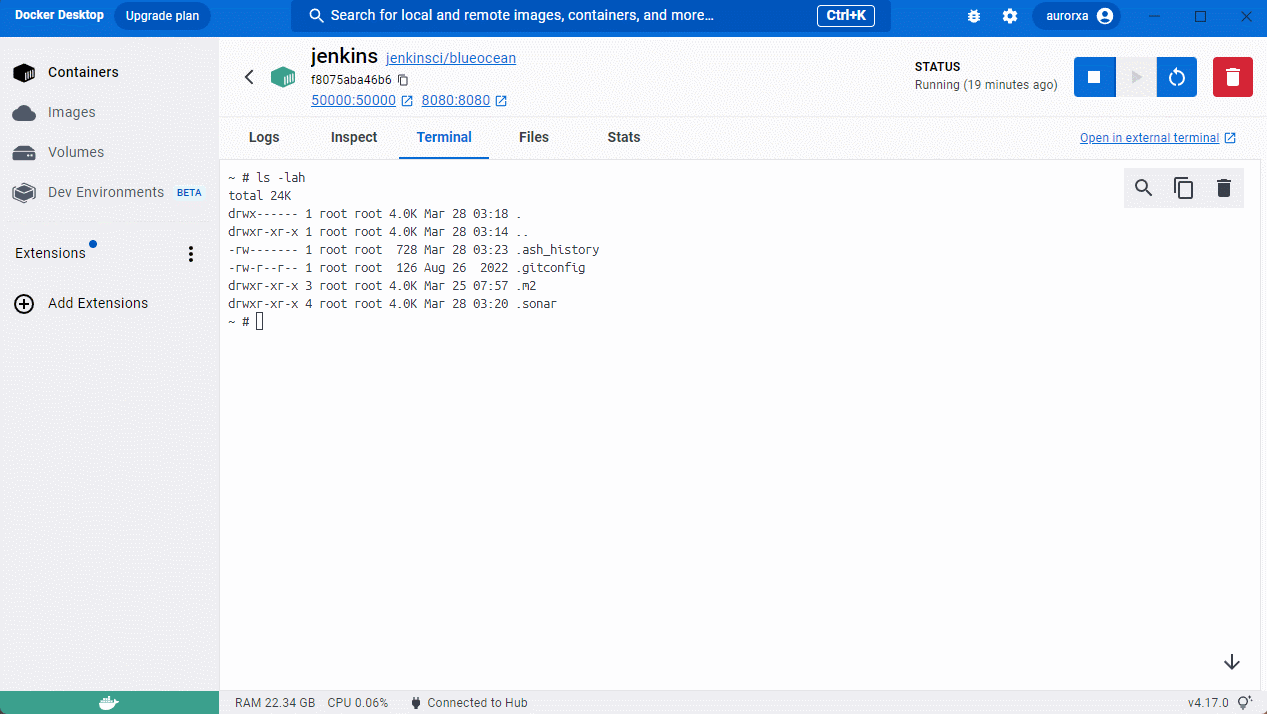Image resolution: width=1267 pixels, height=714 pixels.
Task: Switch to the Files tab
Action: coord(534,138)
